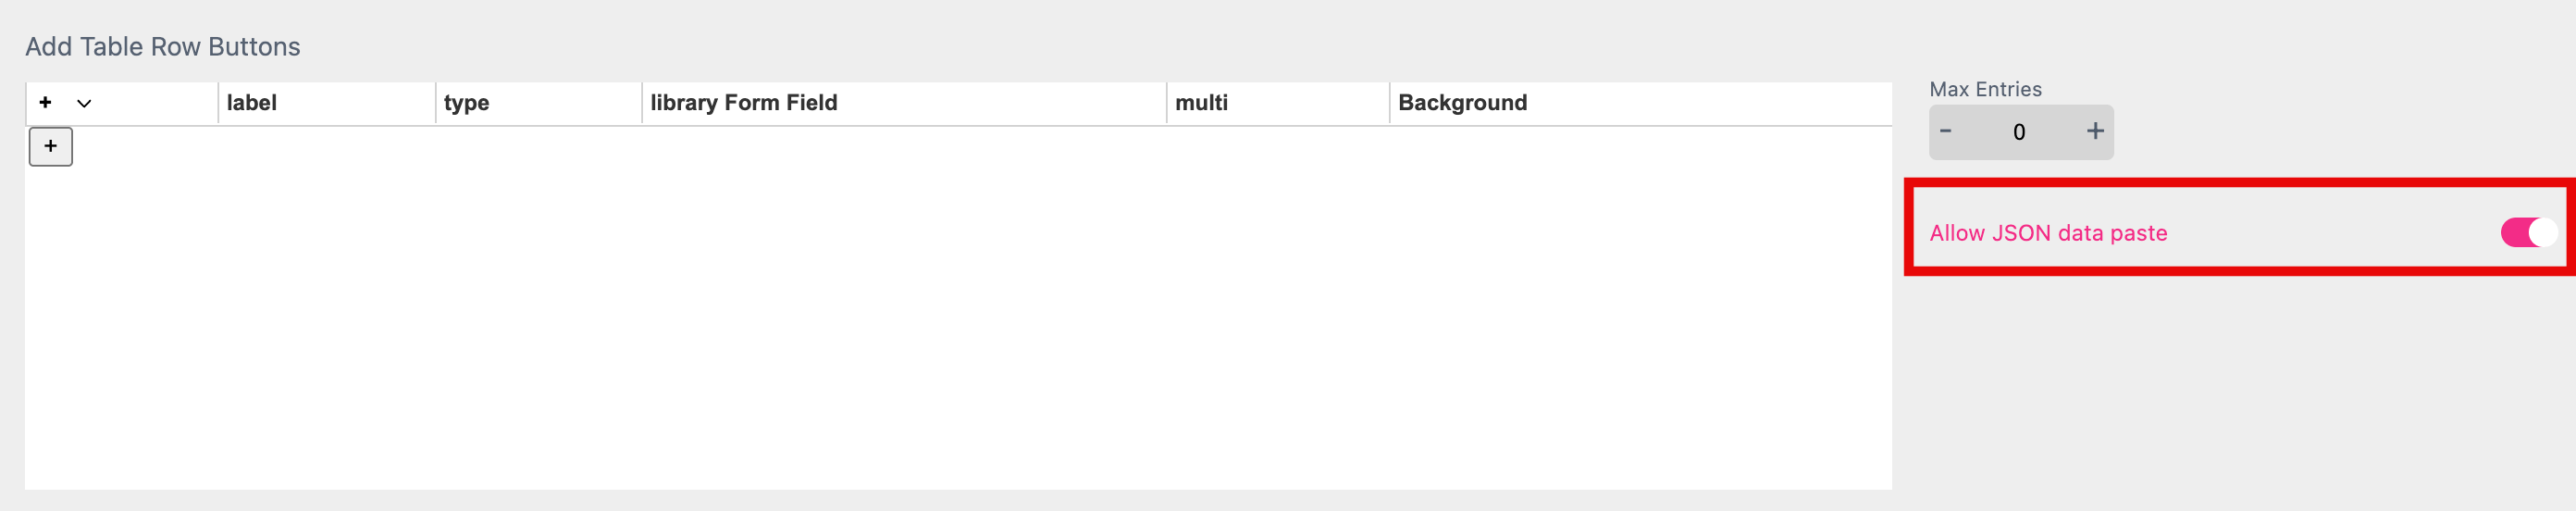Click the divider between library Form Field and multi
2576x511 pixels.
1167,103
